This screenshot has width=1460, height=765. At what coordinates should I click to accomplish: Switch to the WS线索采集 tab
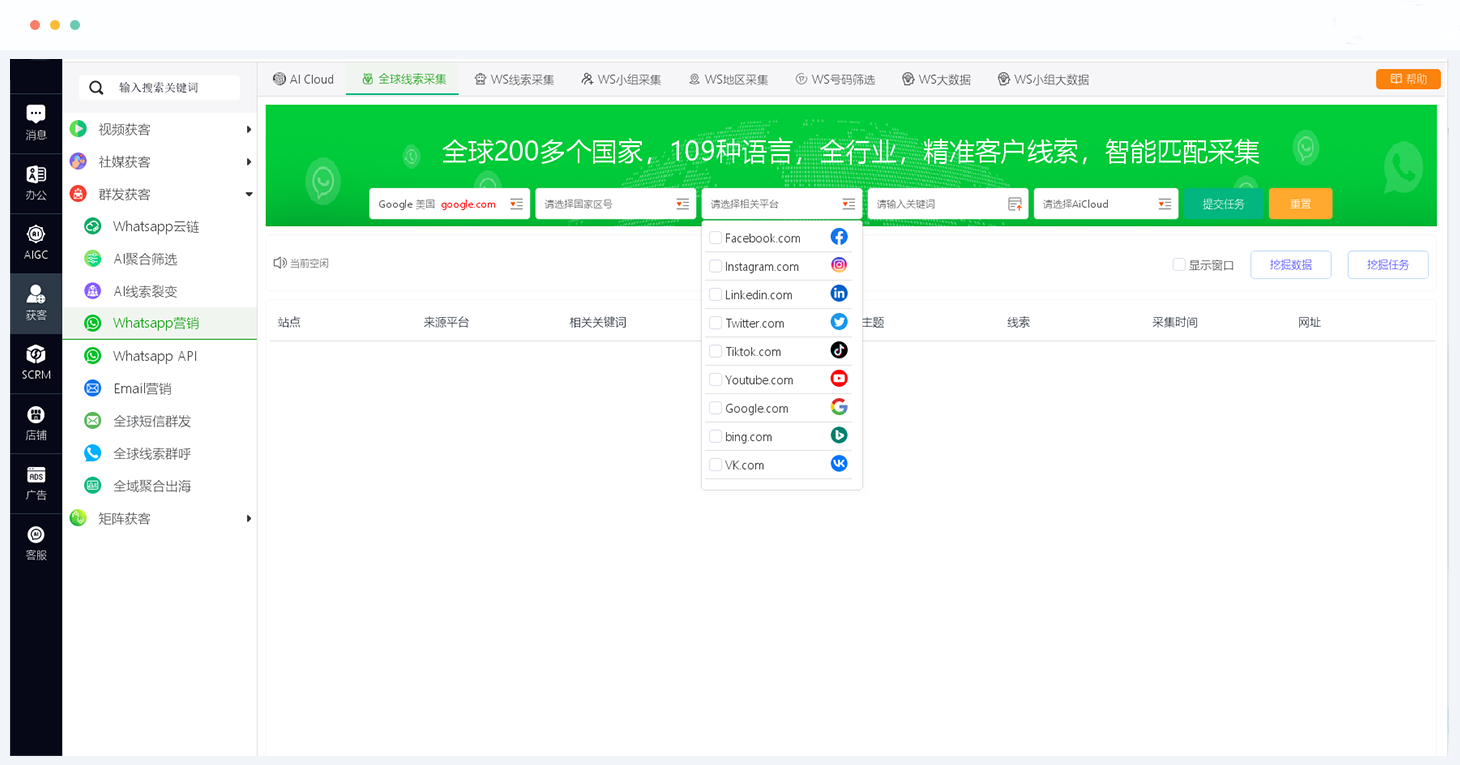(514, 79)
